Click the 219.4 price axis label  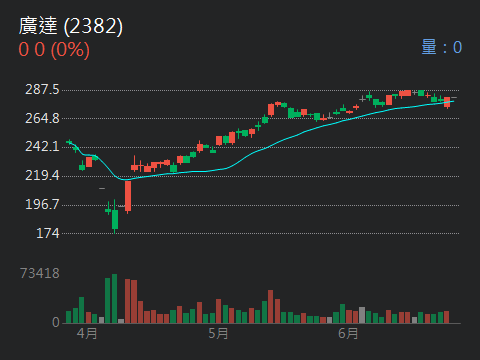(42, 175)
